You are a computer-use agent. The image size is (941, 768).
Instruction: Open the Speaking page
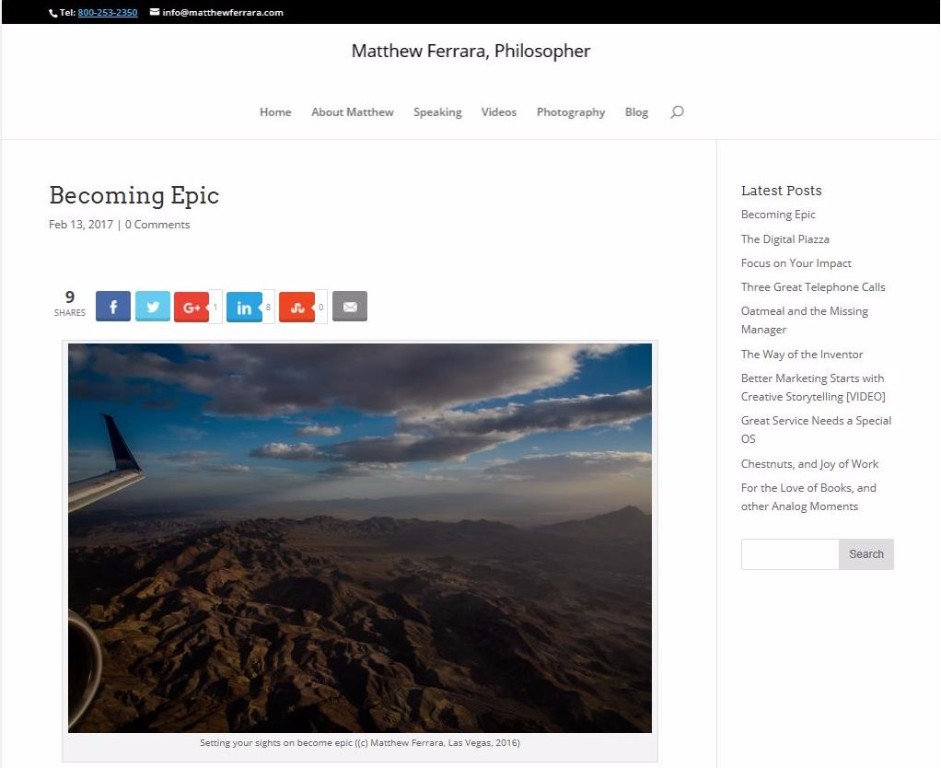(x=437, y=112)
